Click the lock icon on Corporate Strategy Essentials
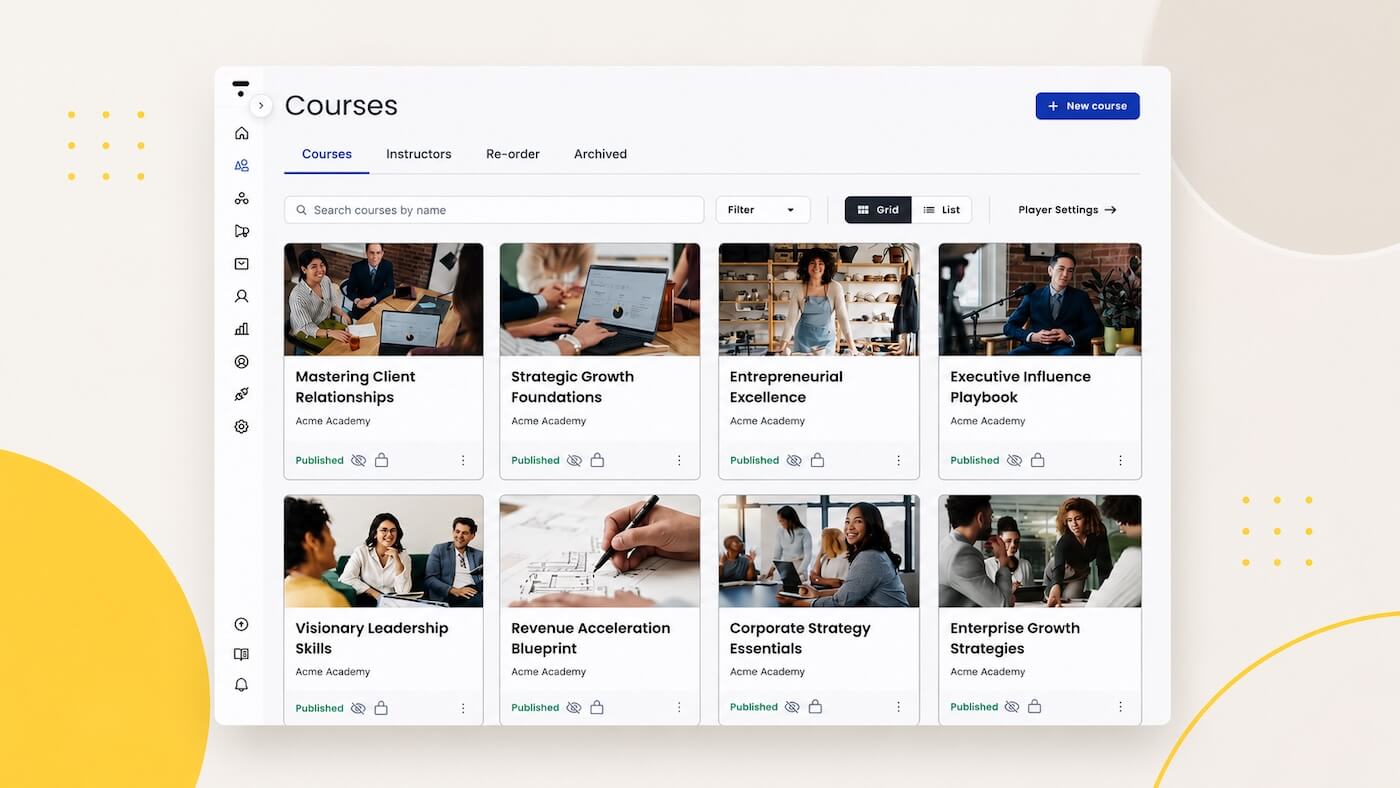The height and width of the screenshot is (788, 1400). pyautogui.click(x=815, y=707)
